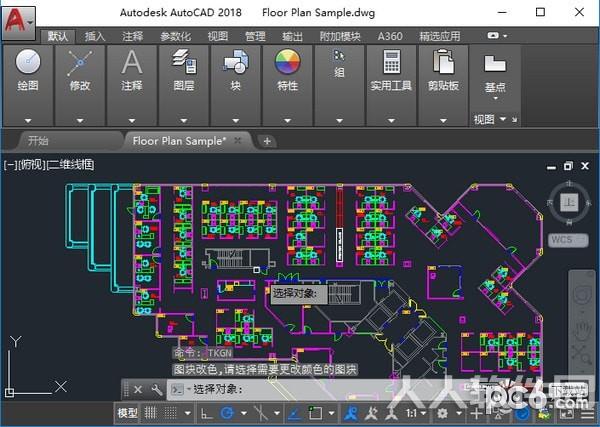Restore the drawing viewport window
Viewport: 600px width, 427px height.
coord(568,166)
